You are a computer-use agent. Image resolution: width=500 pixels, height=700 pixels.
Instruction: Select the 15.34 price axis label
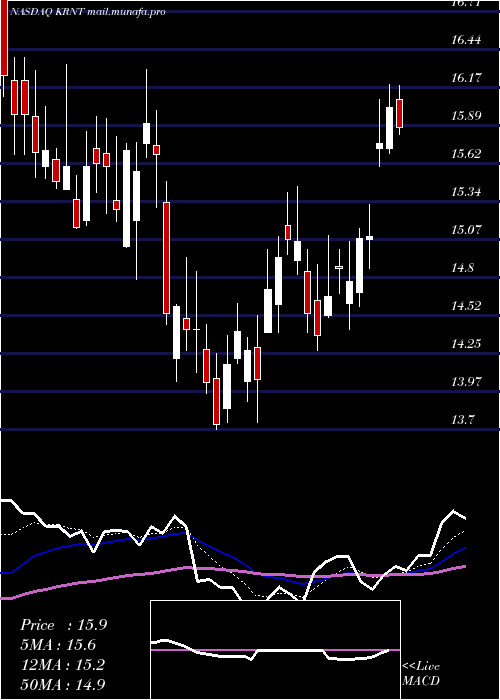pos(466,192)
